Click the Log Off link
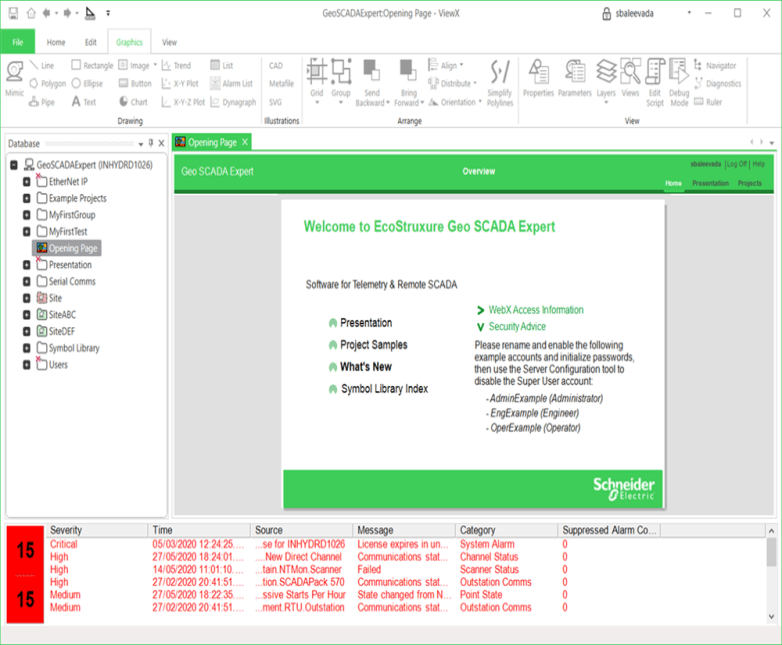 (x=736, y=163)
